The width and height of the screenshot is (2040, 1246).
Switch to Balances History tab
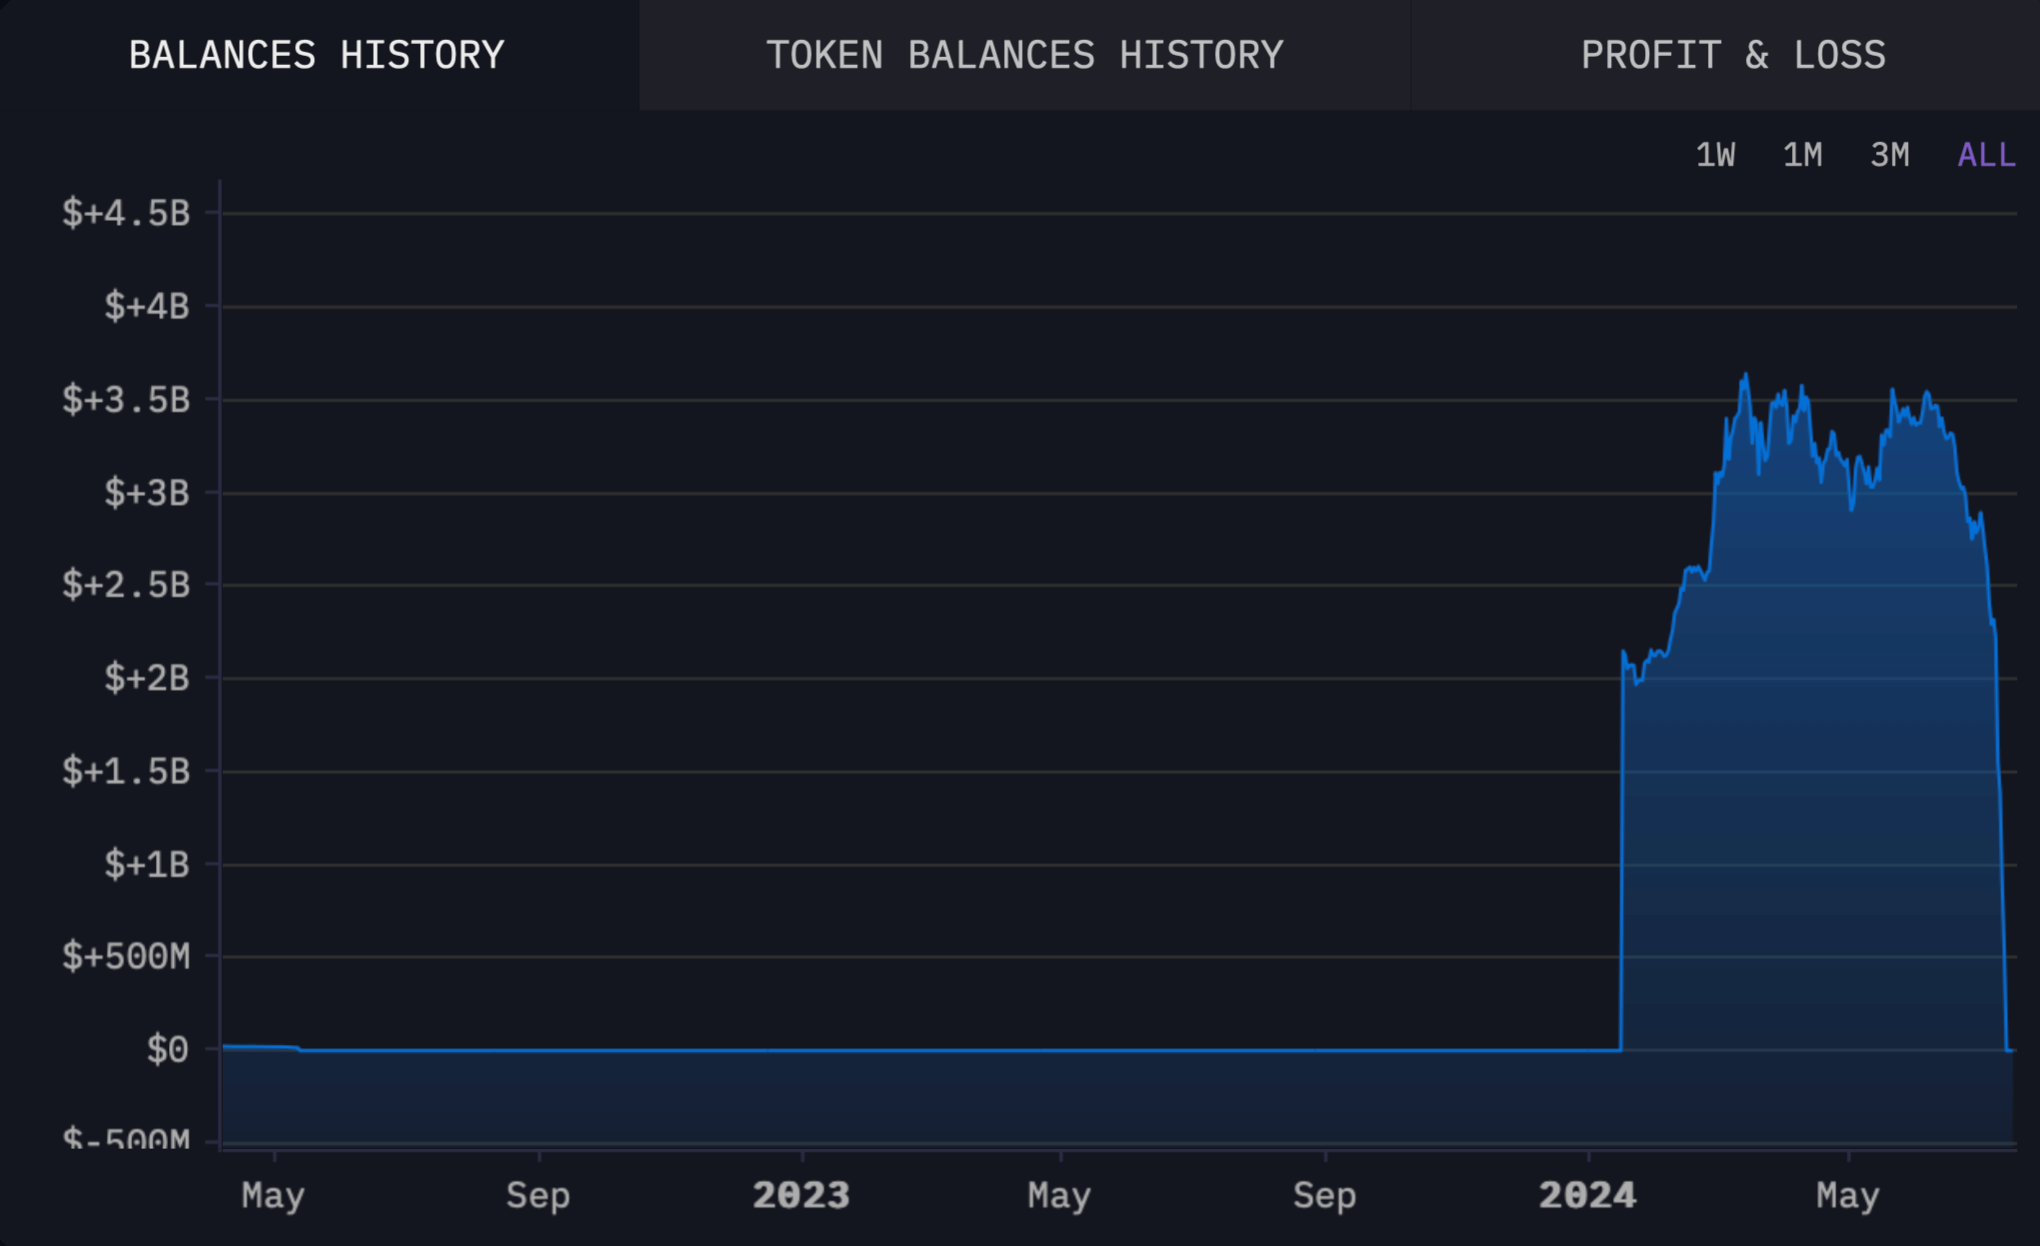pos(317,55)
